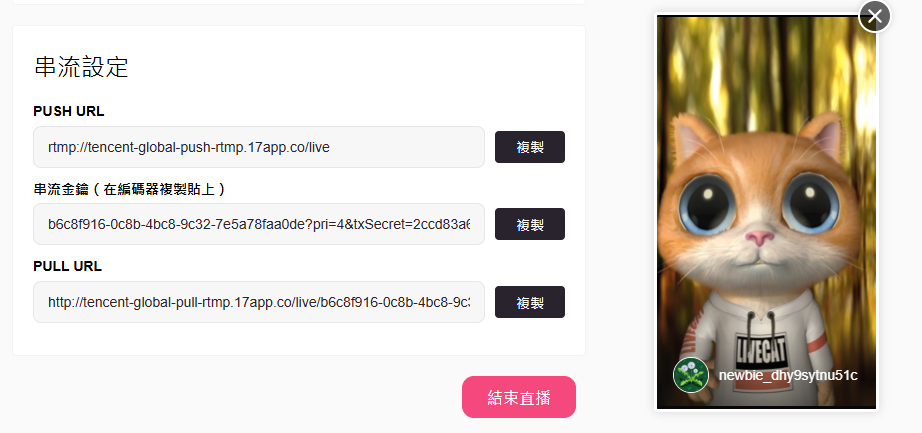Click the PUSH URL label text
922x433 pixels.
(x=69, y=112)
